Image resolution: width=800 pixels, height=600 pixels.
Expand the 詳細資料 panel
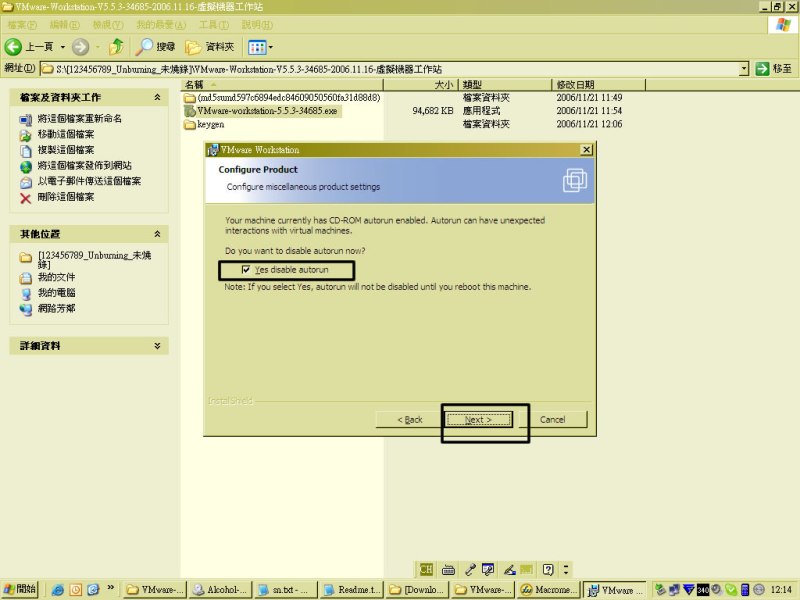click(157, 345)
